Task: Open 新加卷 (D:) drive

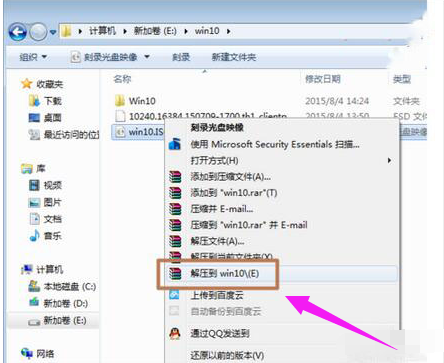Action: (x=58, y=303)
